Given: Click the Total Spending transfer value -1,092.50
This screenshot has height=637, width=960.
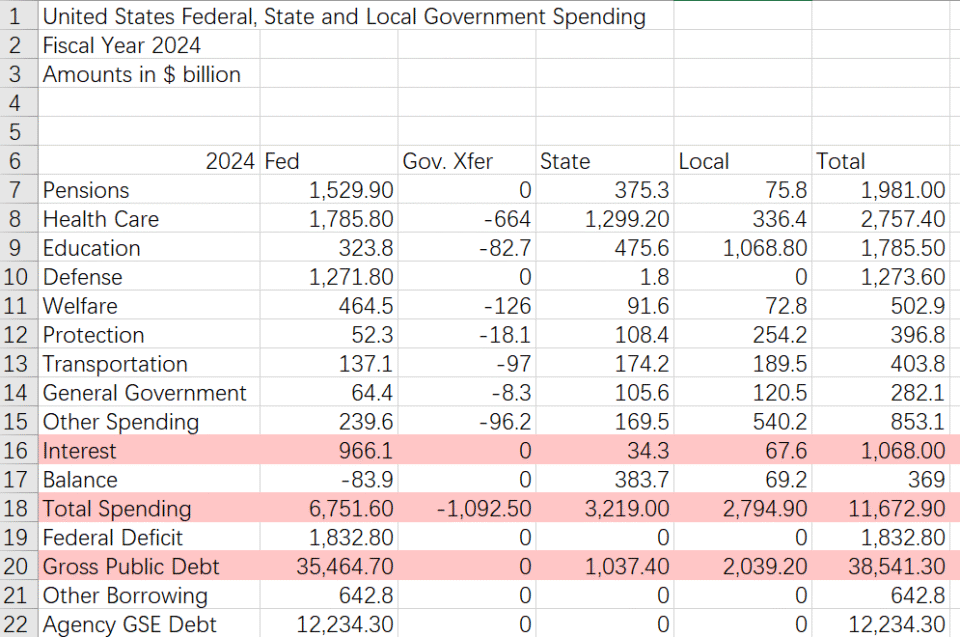Looking at the screenshot, I should pyautogui.click(x=467, y=508).
